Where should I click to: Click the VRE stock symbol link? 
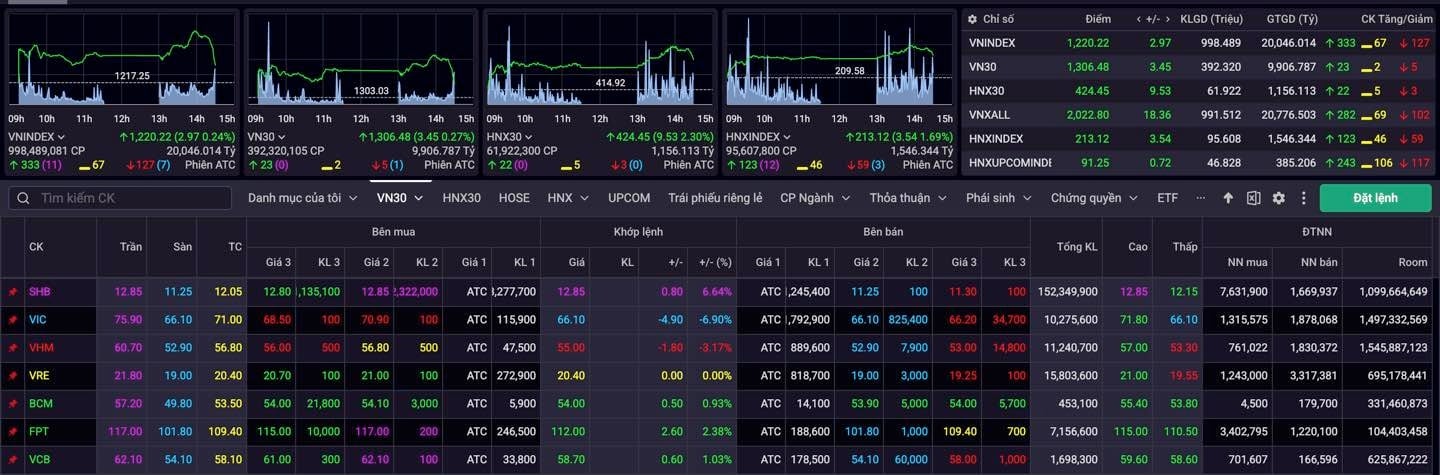39,375
